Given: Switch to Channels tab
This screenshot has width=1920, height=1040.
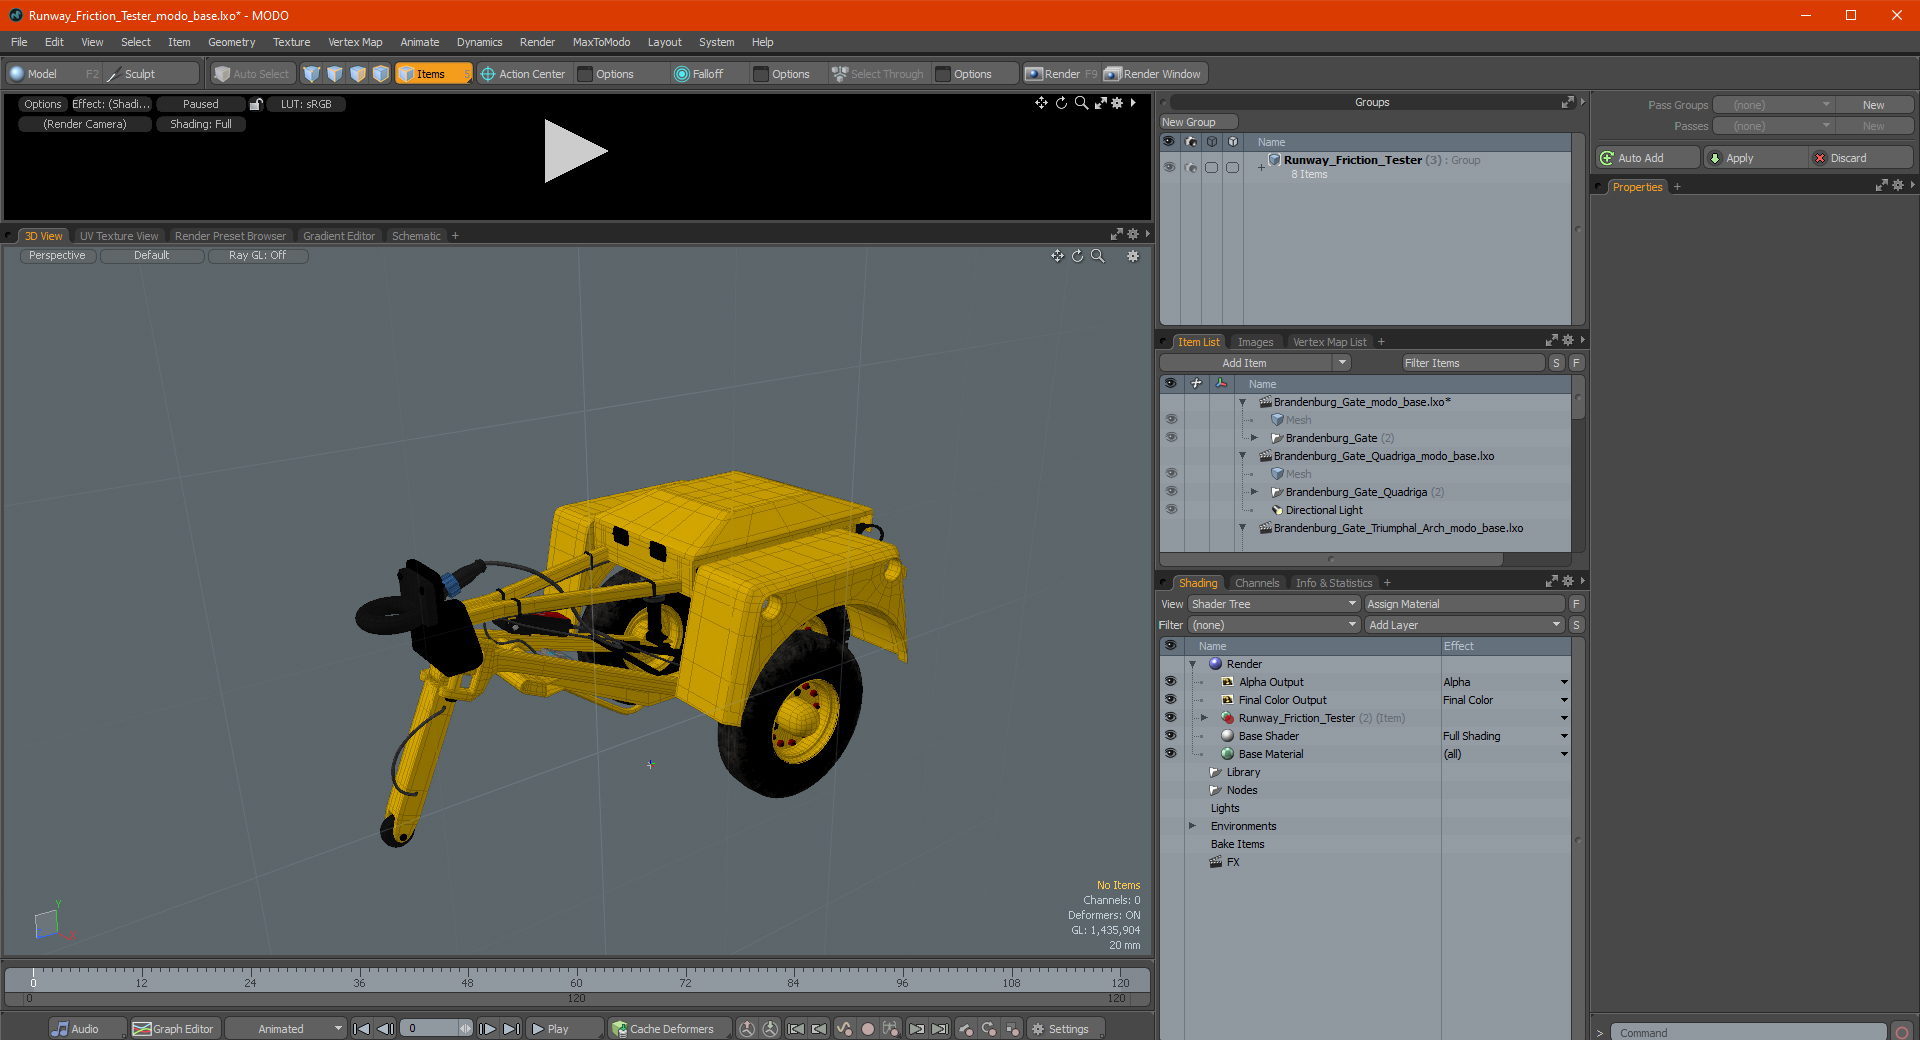Looking at the screenshot, I should click(x=1257, y=583).
